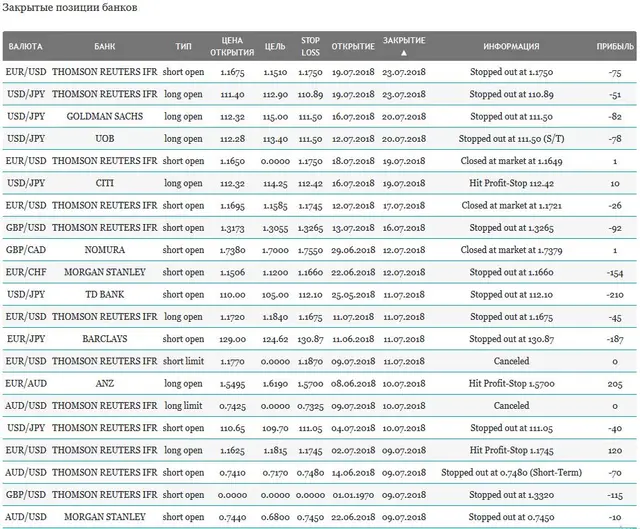The image size is (640, 529).
Task: Click profit value 205
Action: 615,384
